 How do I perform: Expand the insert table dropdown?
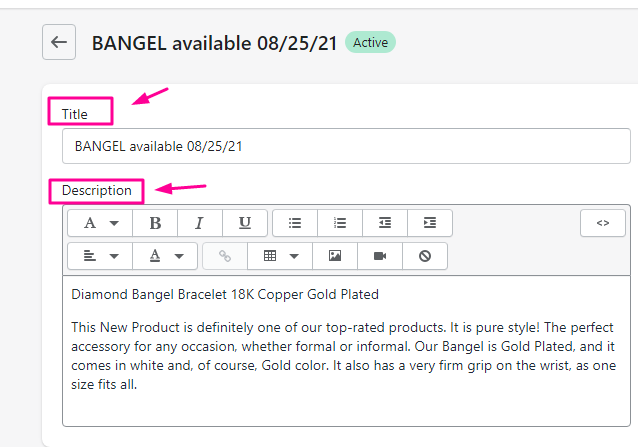[280, 256]
